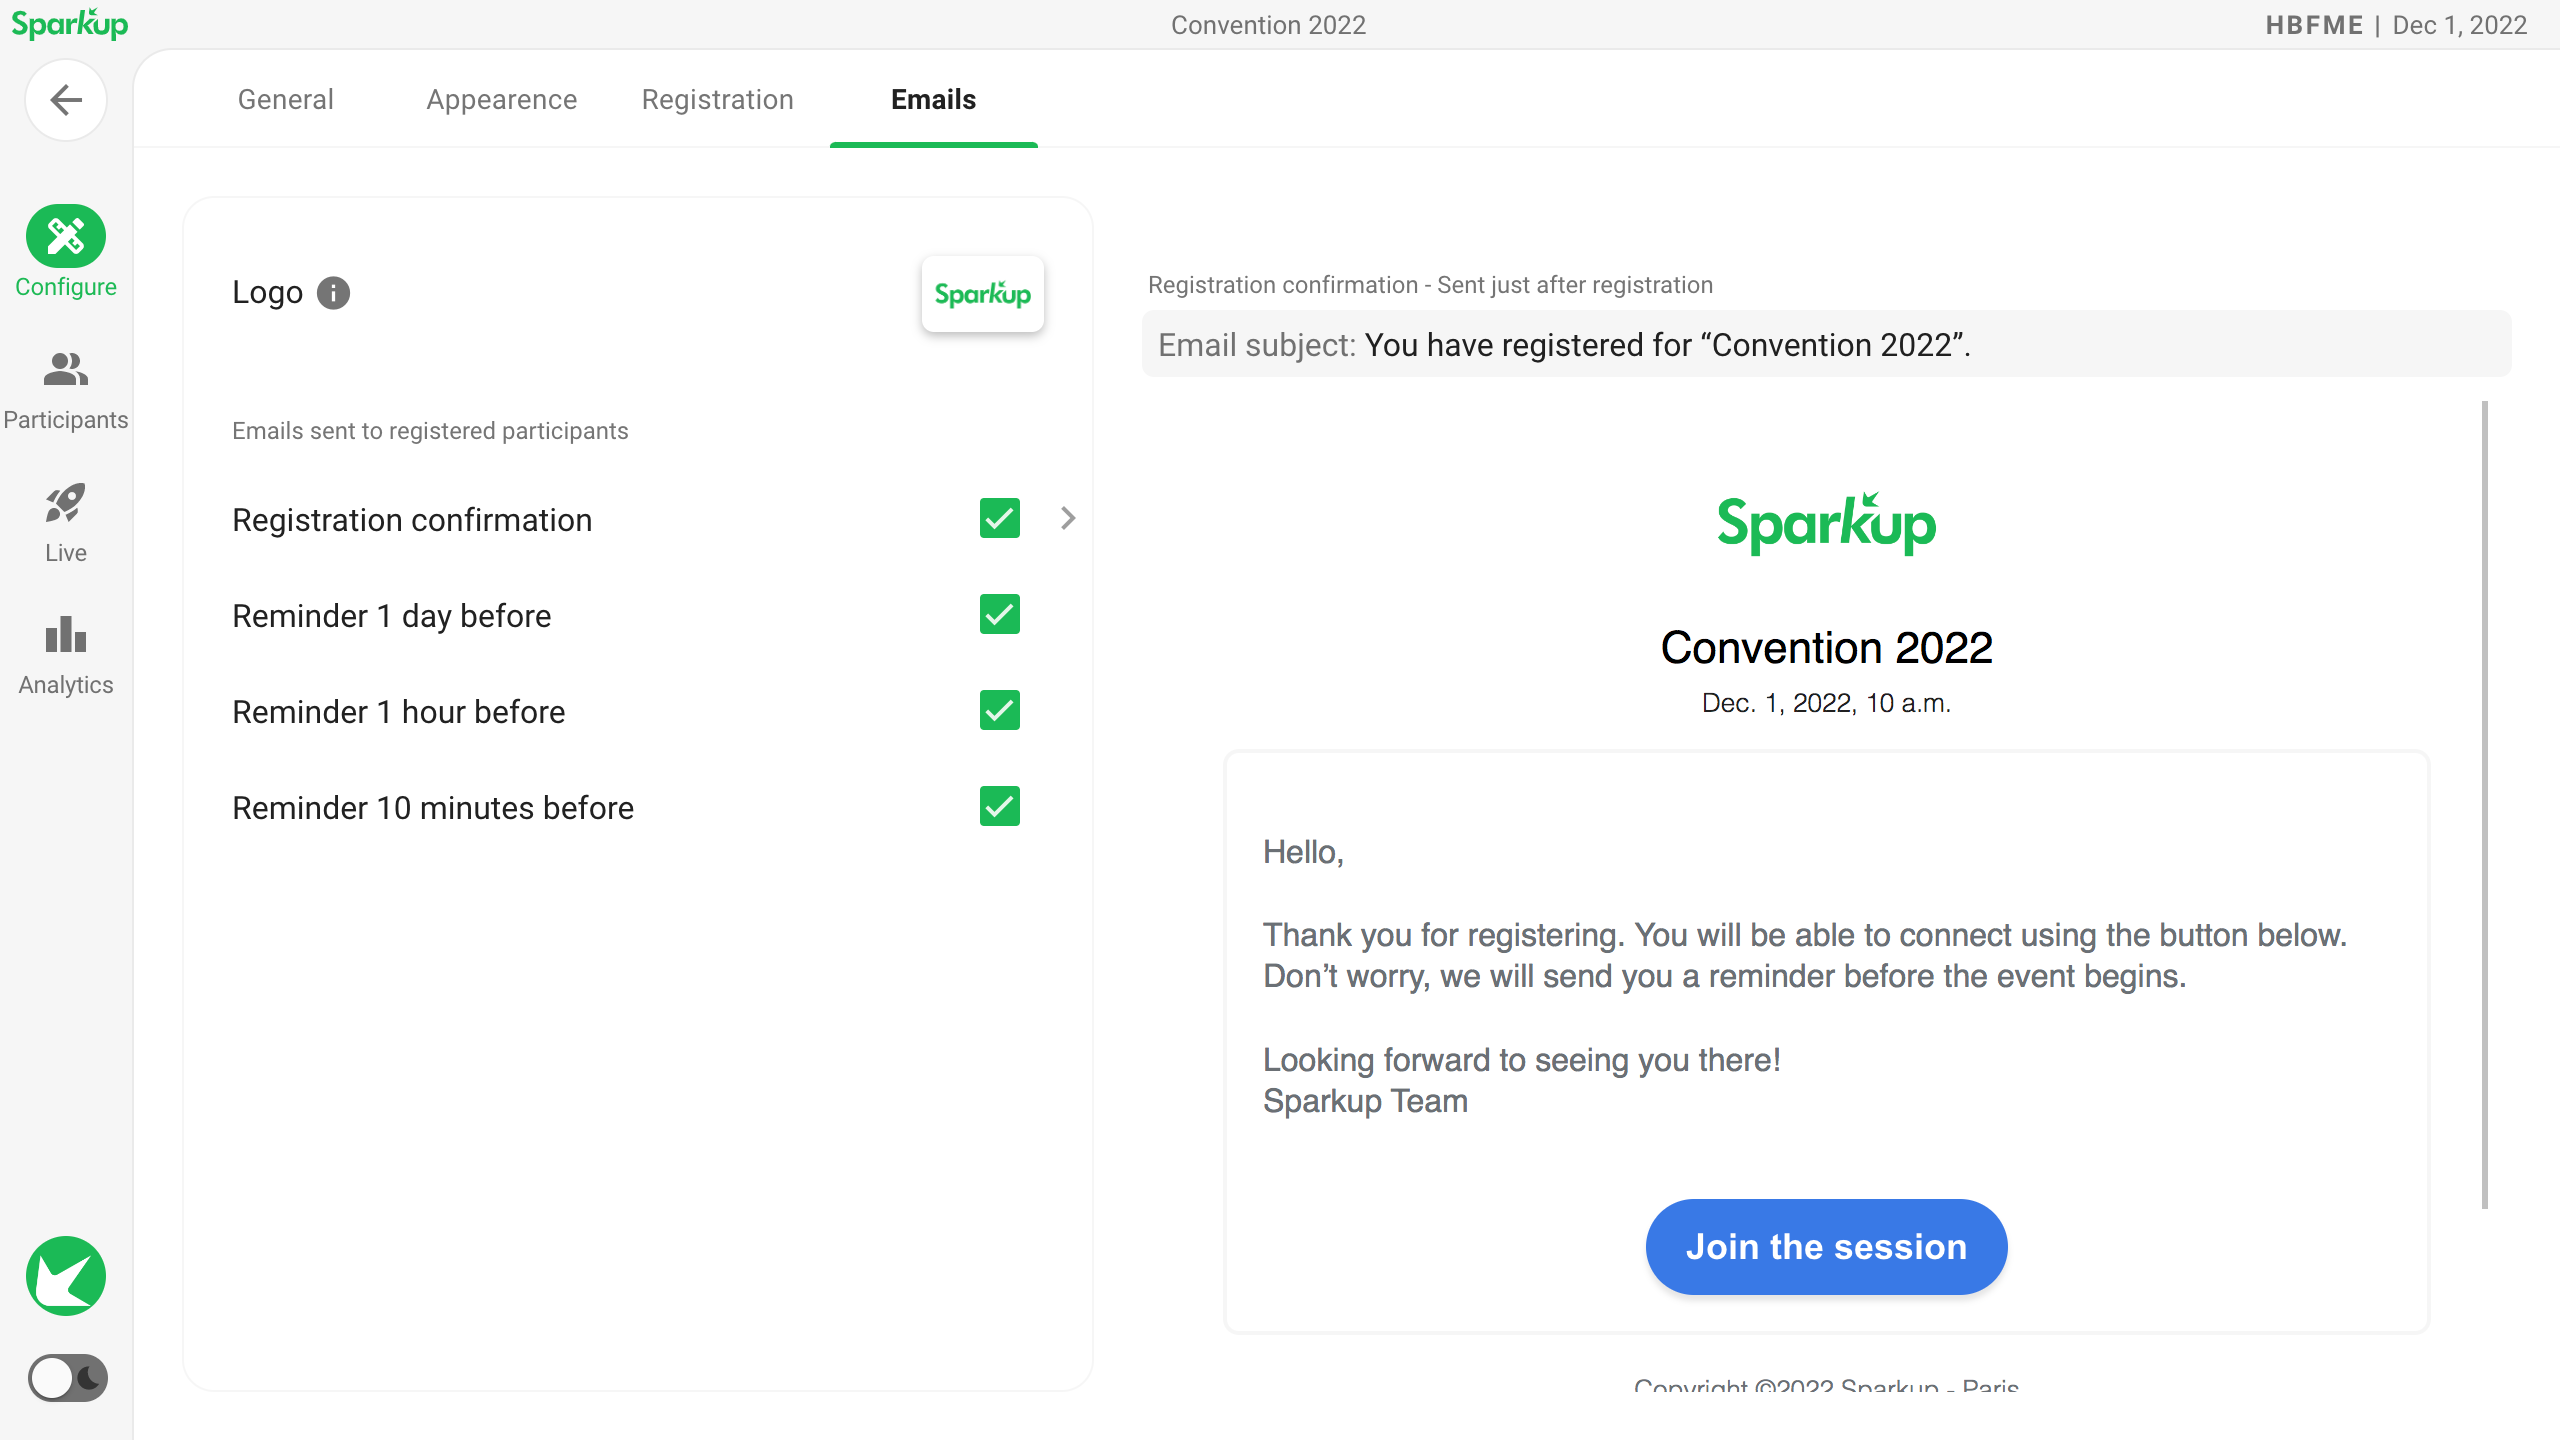Click the Join the session button
Screen dimensions: 2560x1440
click(1826, 1247)
